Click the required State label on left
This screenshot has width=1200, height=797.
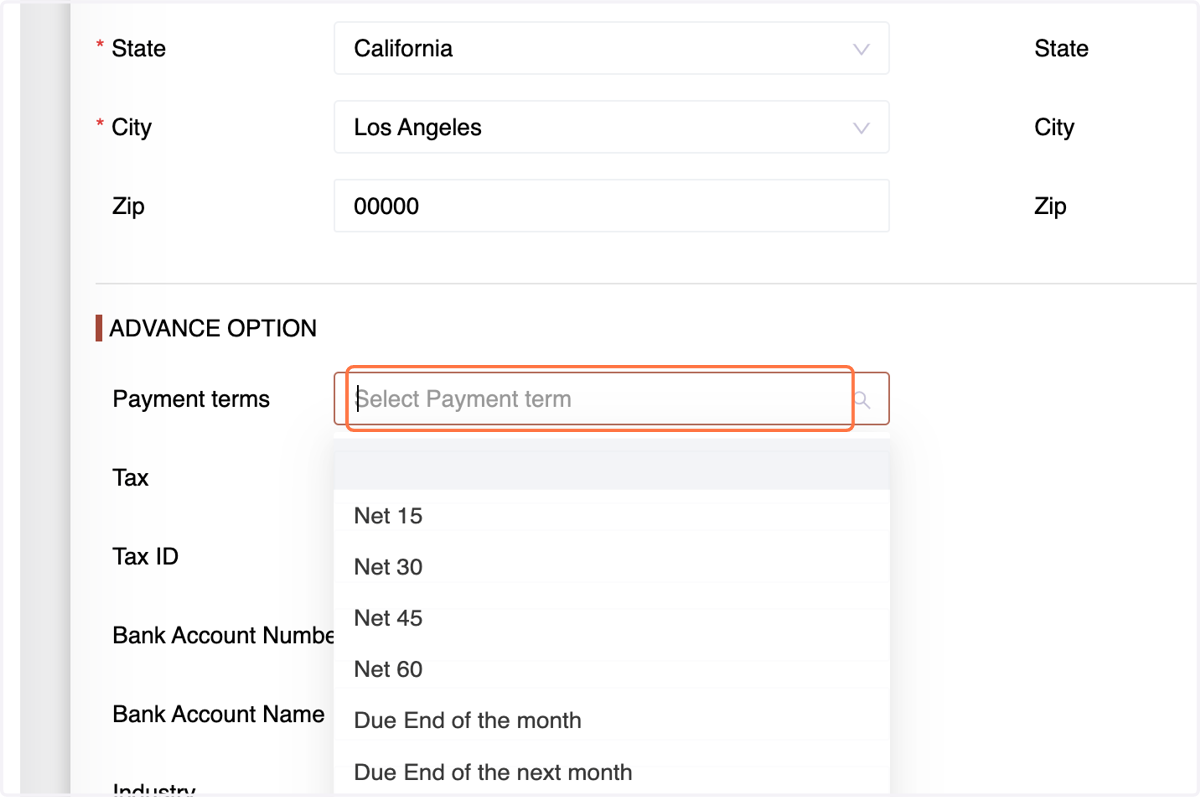point(138,48)
